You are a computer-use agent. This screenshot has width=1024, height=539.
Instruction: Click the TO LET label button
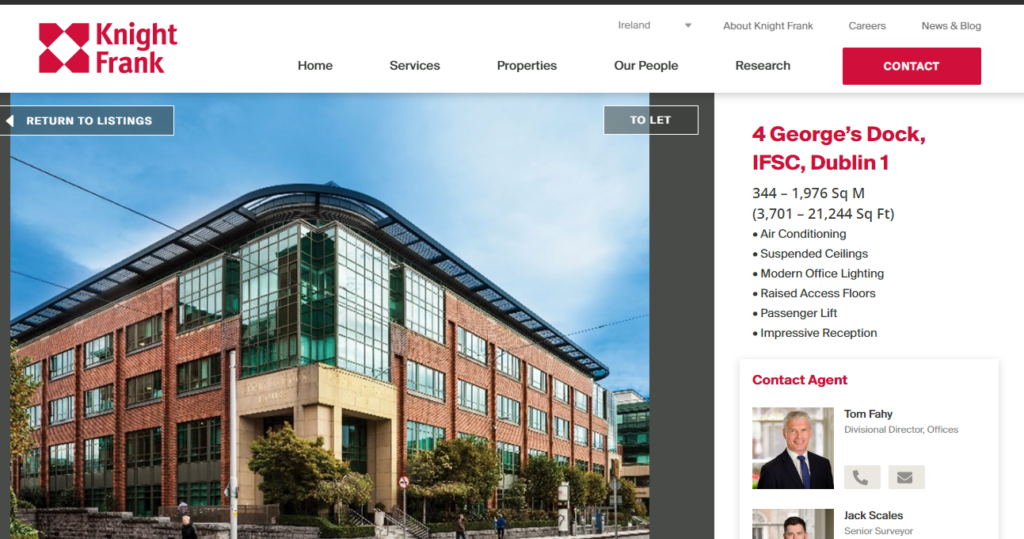[650, 120]
